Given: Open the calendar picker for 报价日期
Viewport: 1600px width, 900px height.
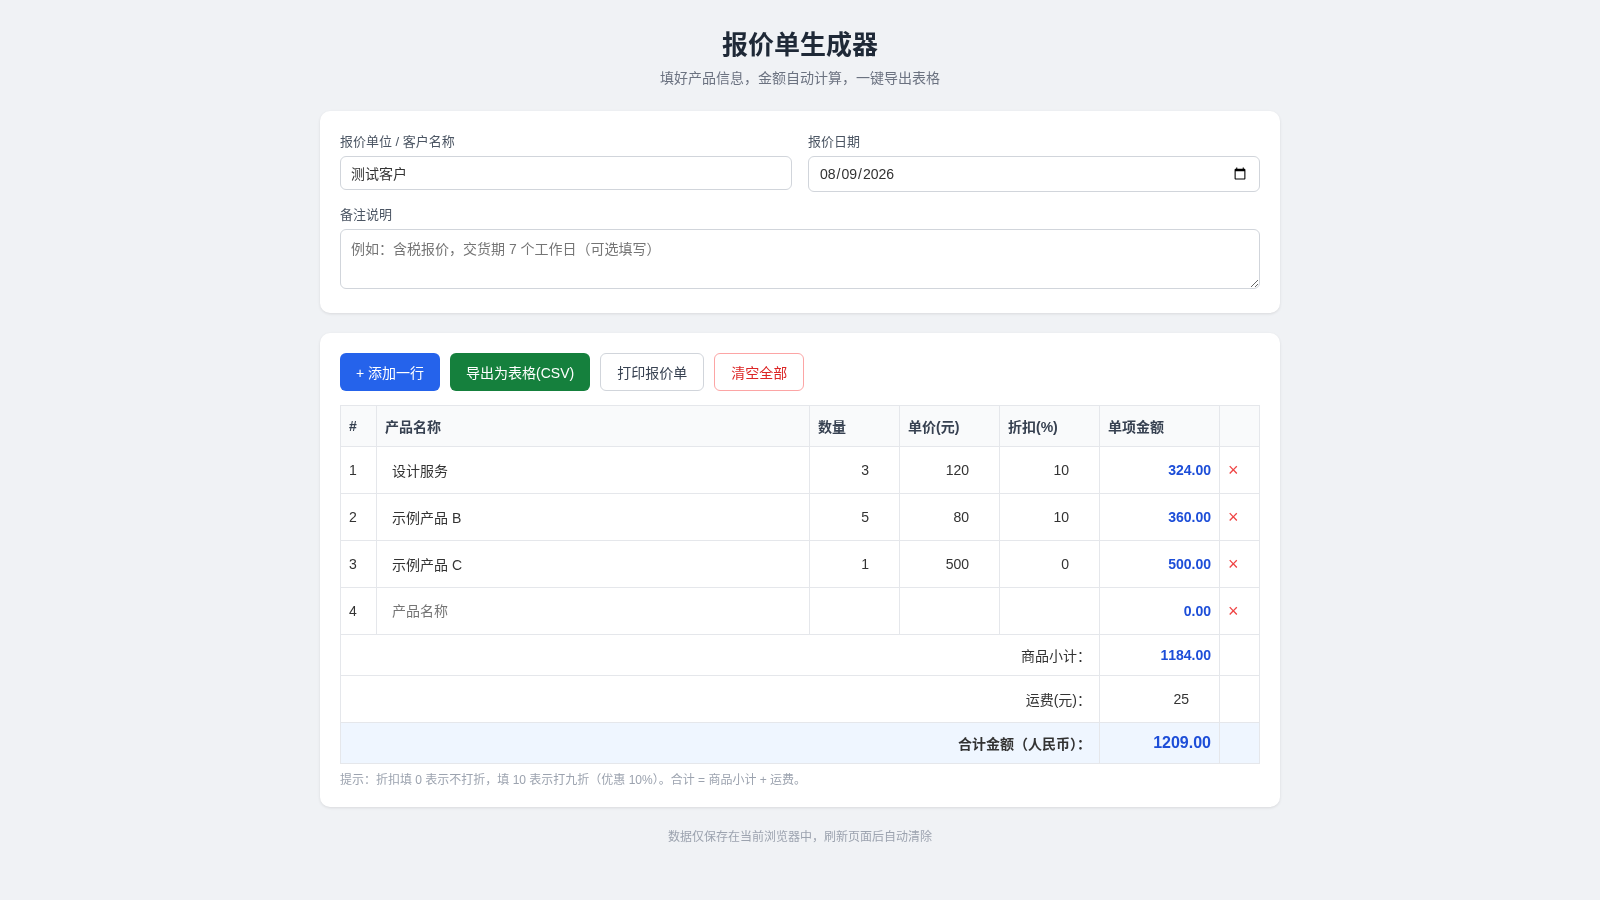Looking at the screenshot, I should (x=1240, y=174).
